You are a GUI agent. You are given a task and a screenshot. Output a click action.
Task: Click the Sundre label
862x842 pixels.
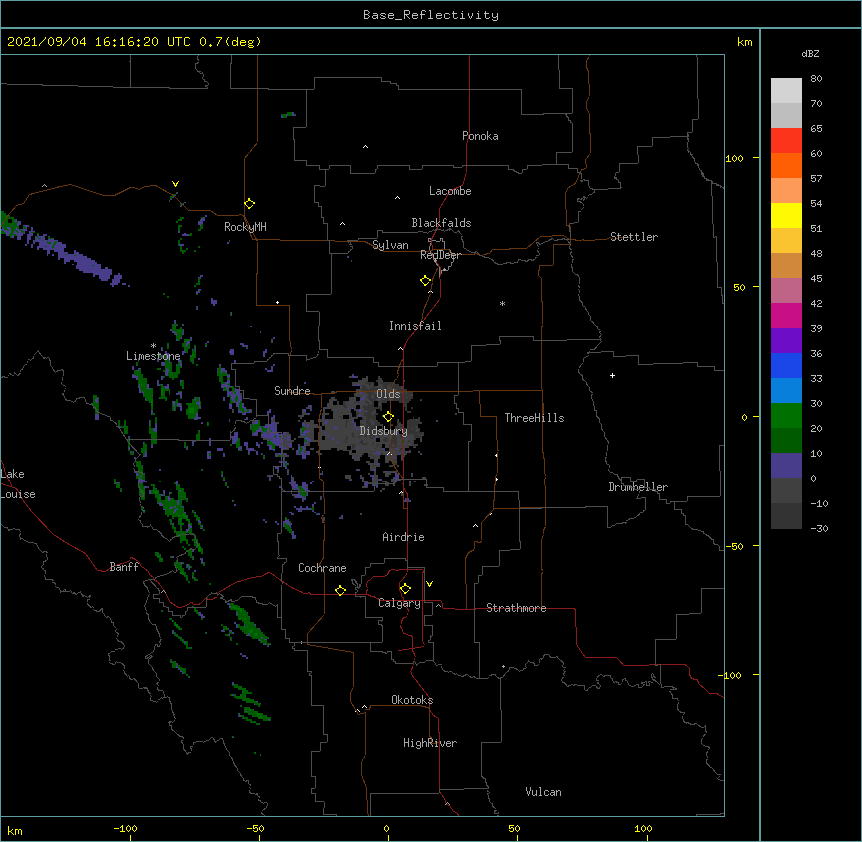[292, 391]
